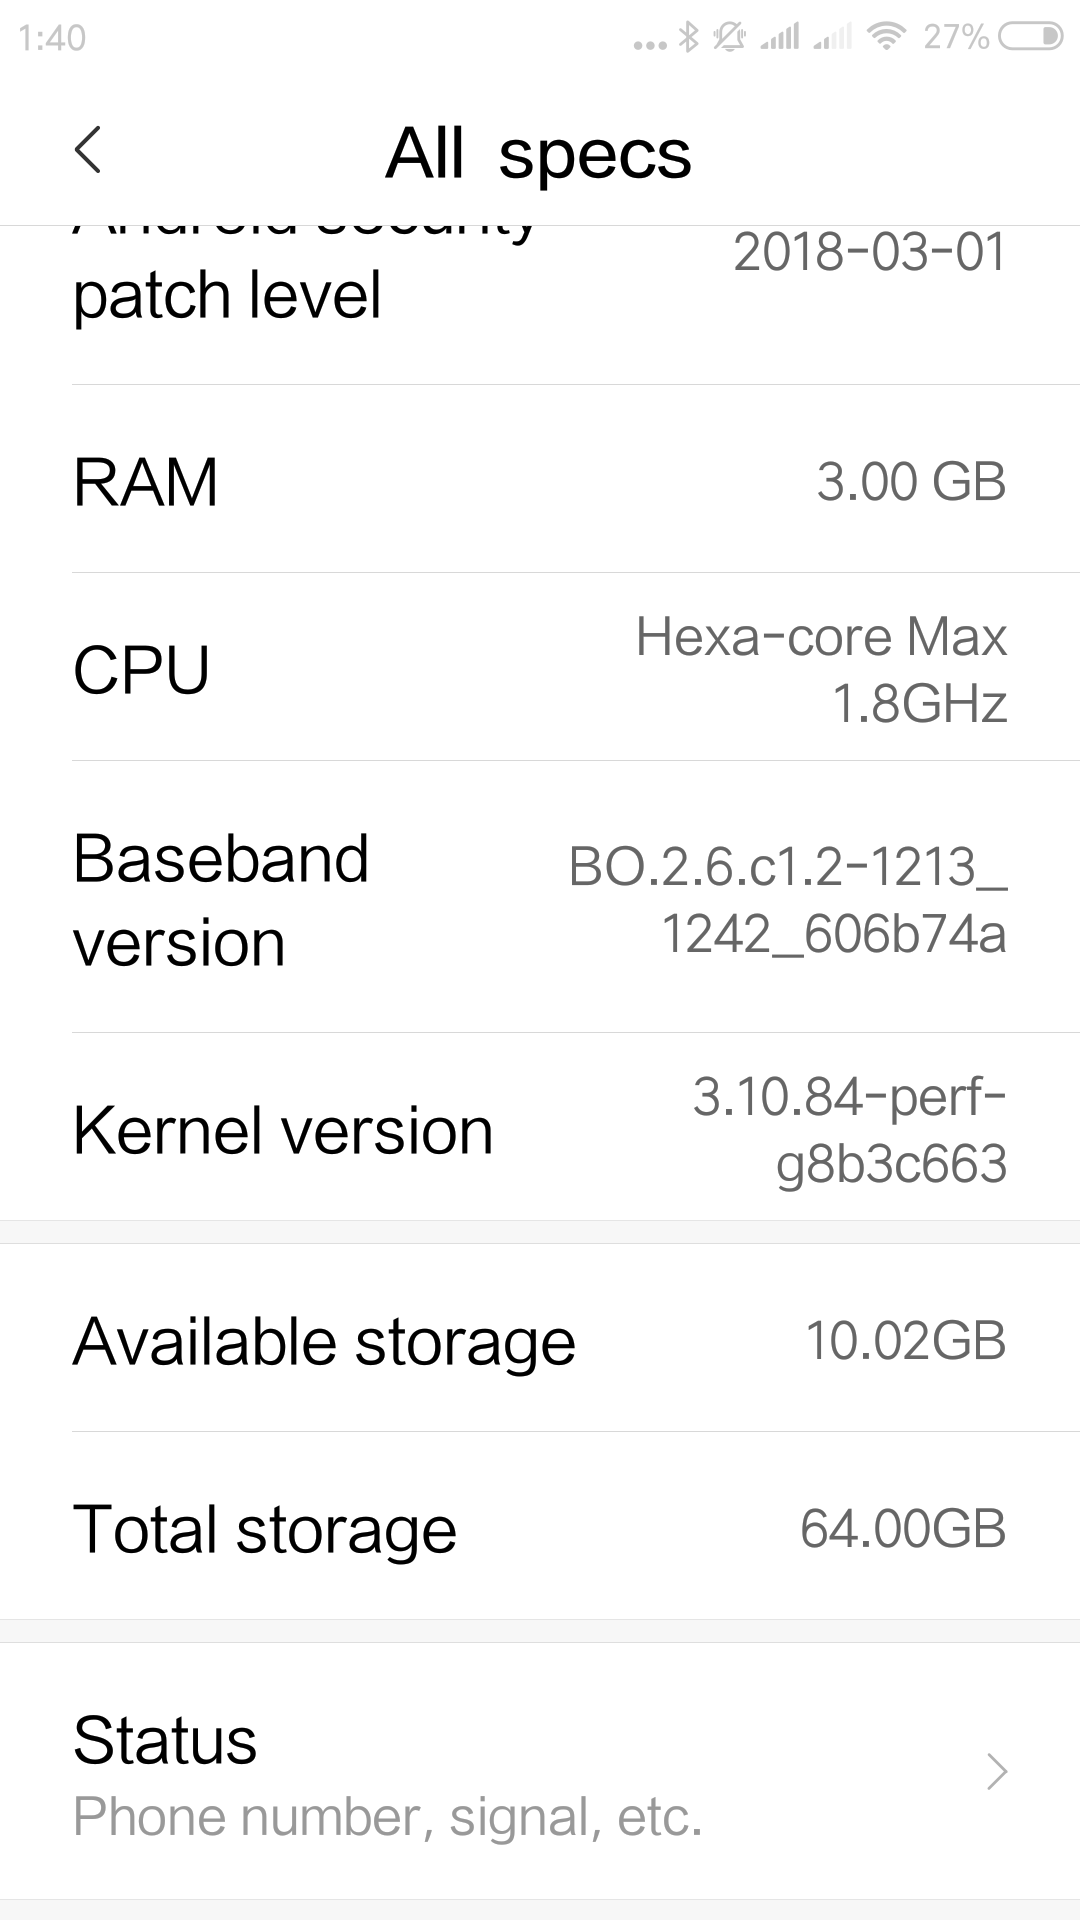Tap the All specs page title

[x=538, y=154]
